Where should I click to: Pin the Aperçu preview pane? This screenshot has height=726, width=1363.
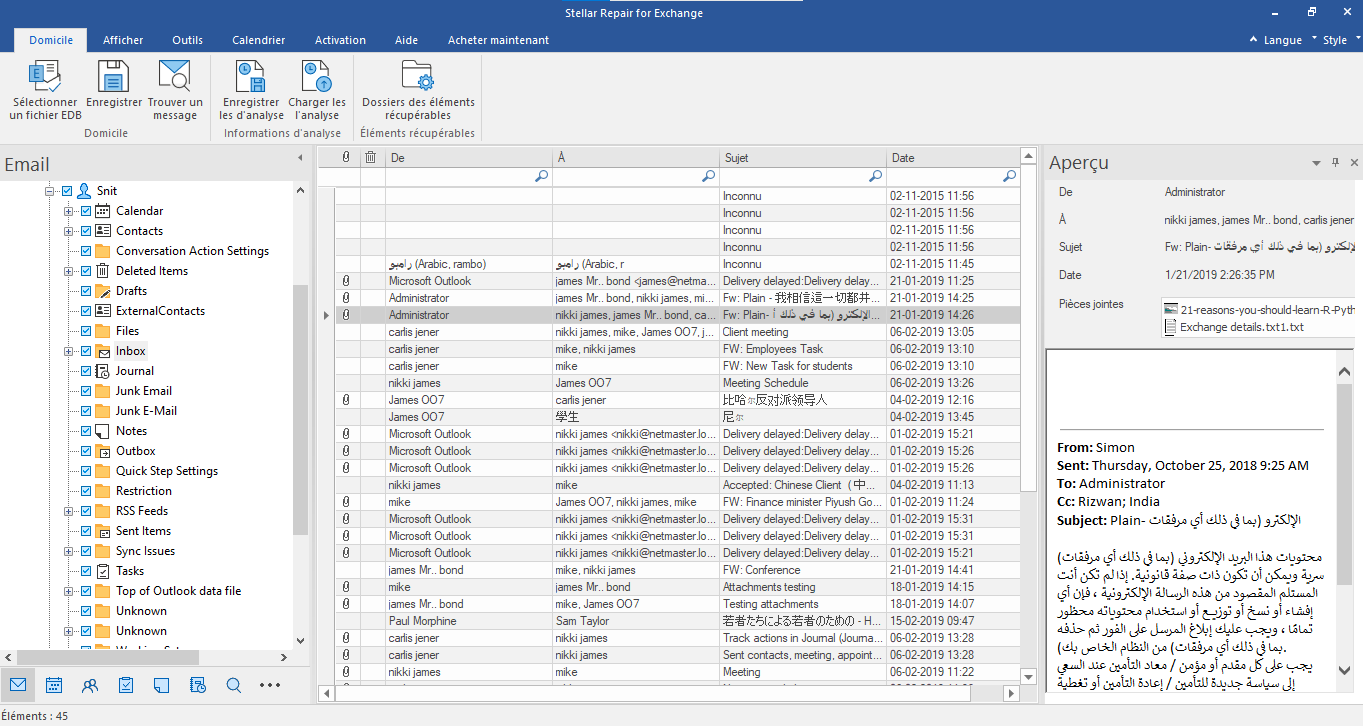click(x=1336, y=162)
